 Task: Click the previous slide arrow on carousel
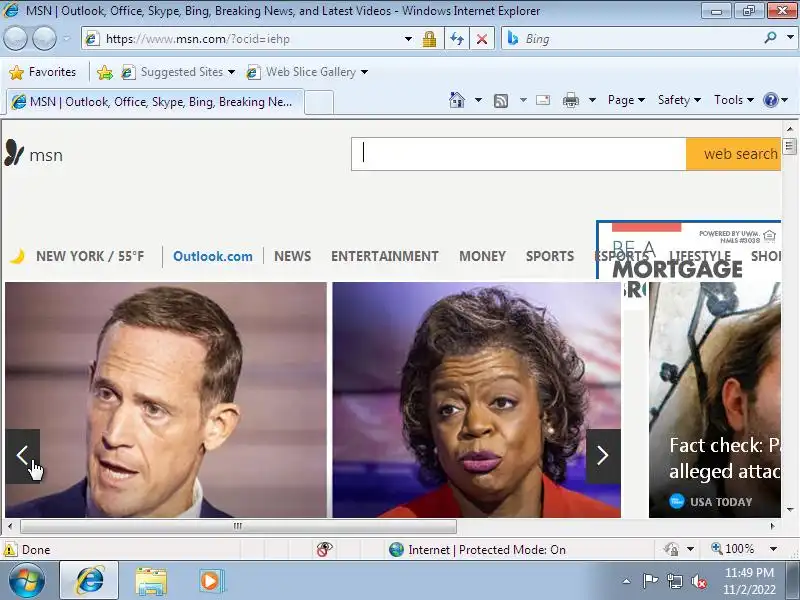coord(22,456)
